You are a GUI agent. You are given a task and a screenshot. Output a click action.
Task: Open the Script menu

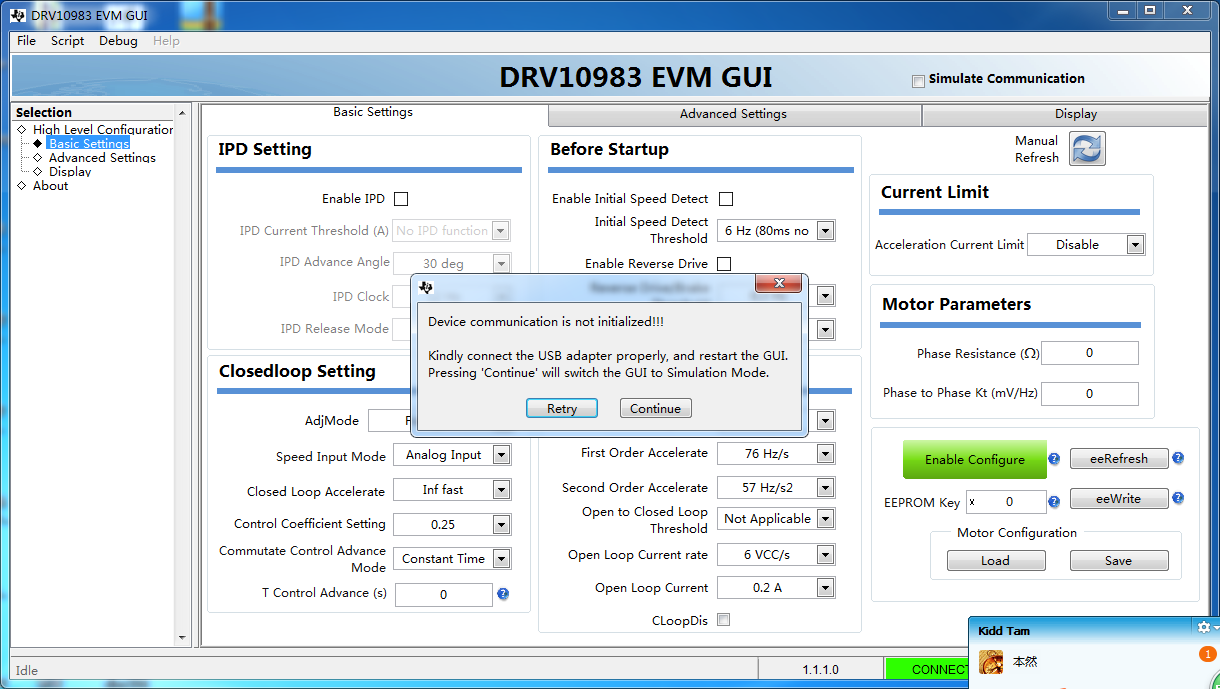(68, 41)
